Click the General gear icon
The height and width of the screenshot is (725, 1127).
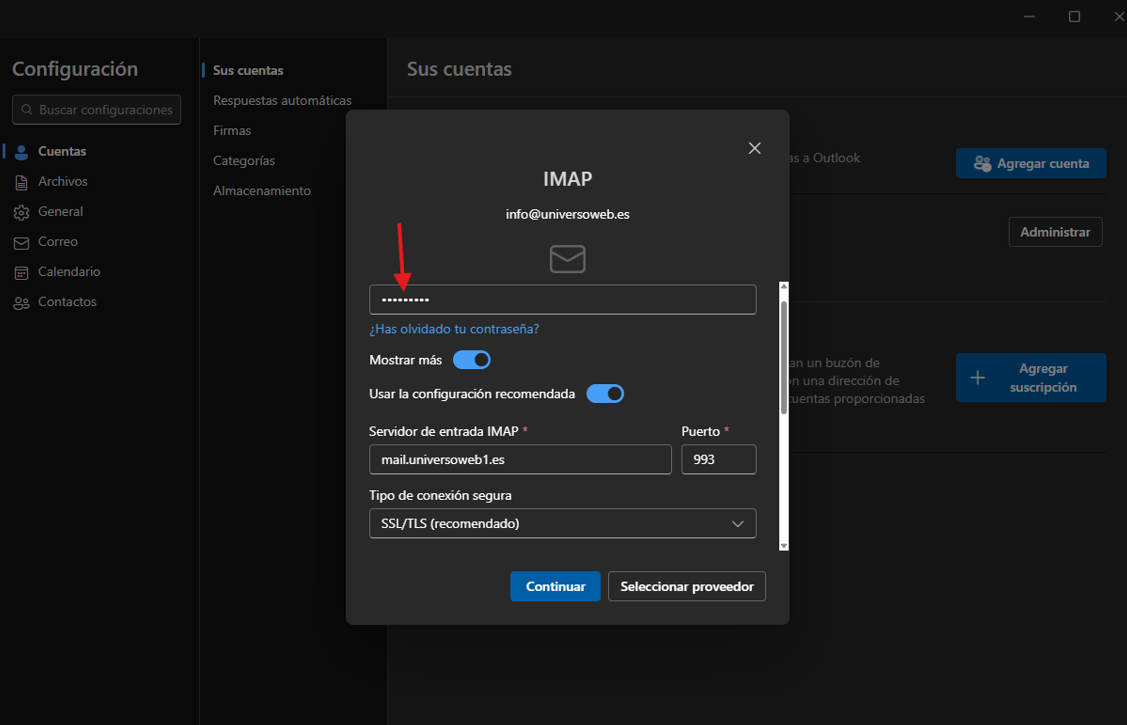click(21, 212)
